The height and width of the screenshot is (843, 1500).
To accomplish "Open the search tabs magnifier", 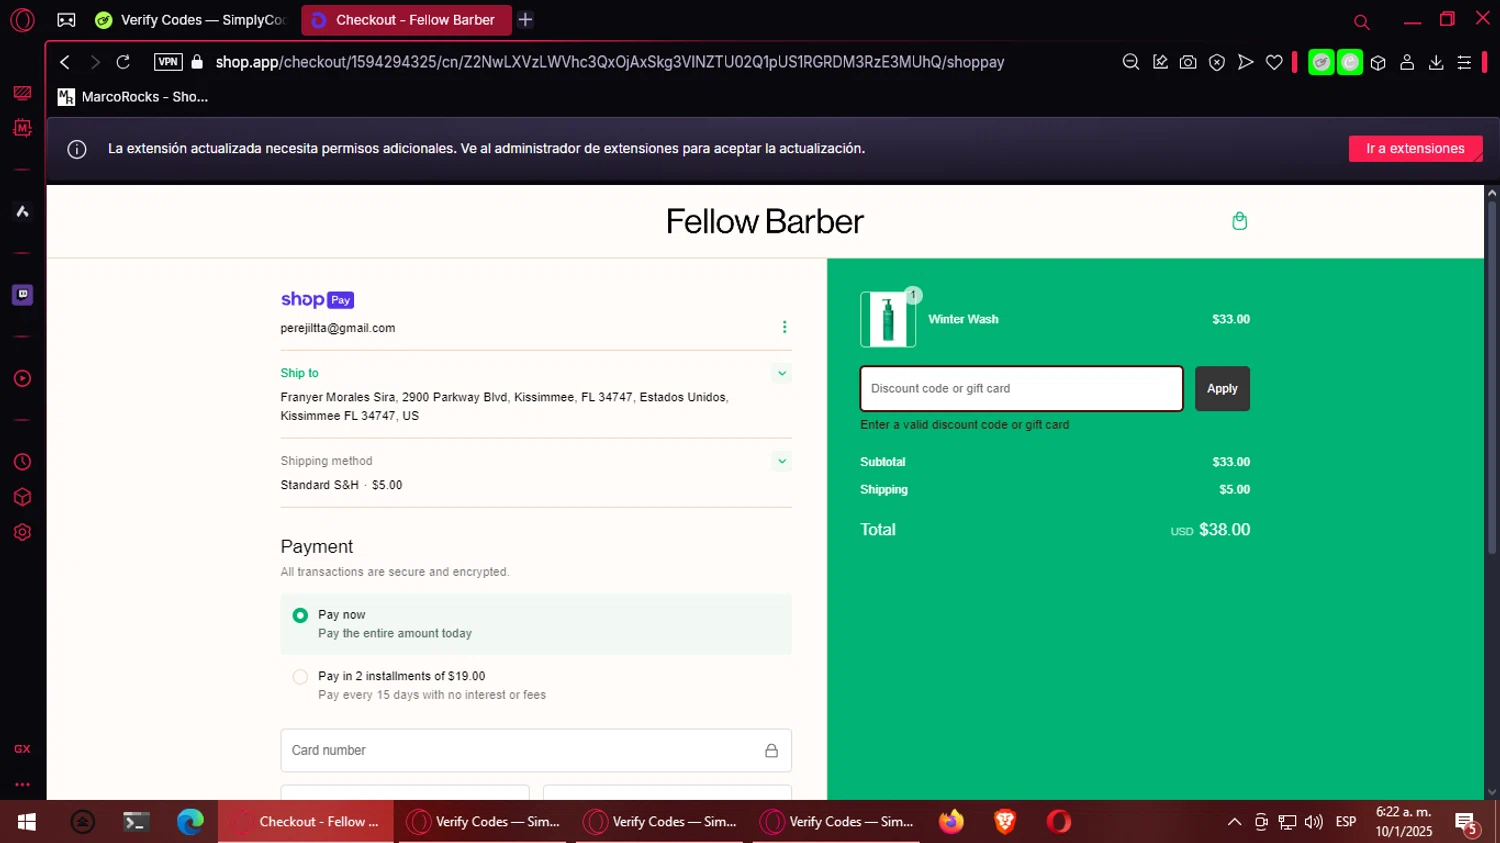I will tap(1361, 21).
